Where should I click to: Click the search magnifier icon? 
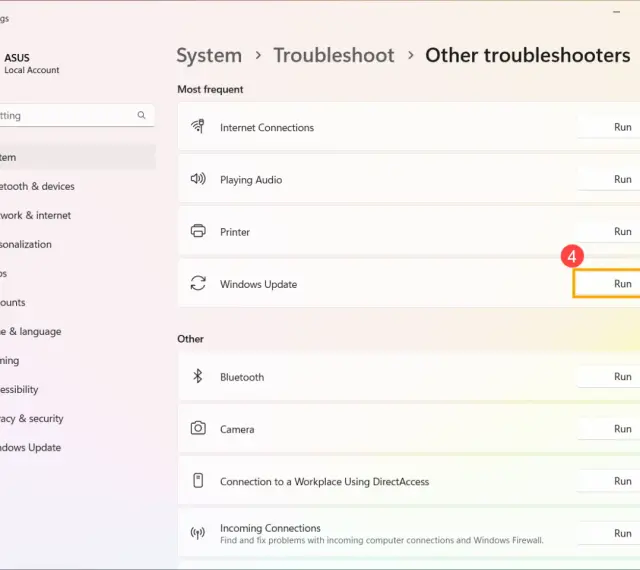(x=141, y=115)
